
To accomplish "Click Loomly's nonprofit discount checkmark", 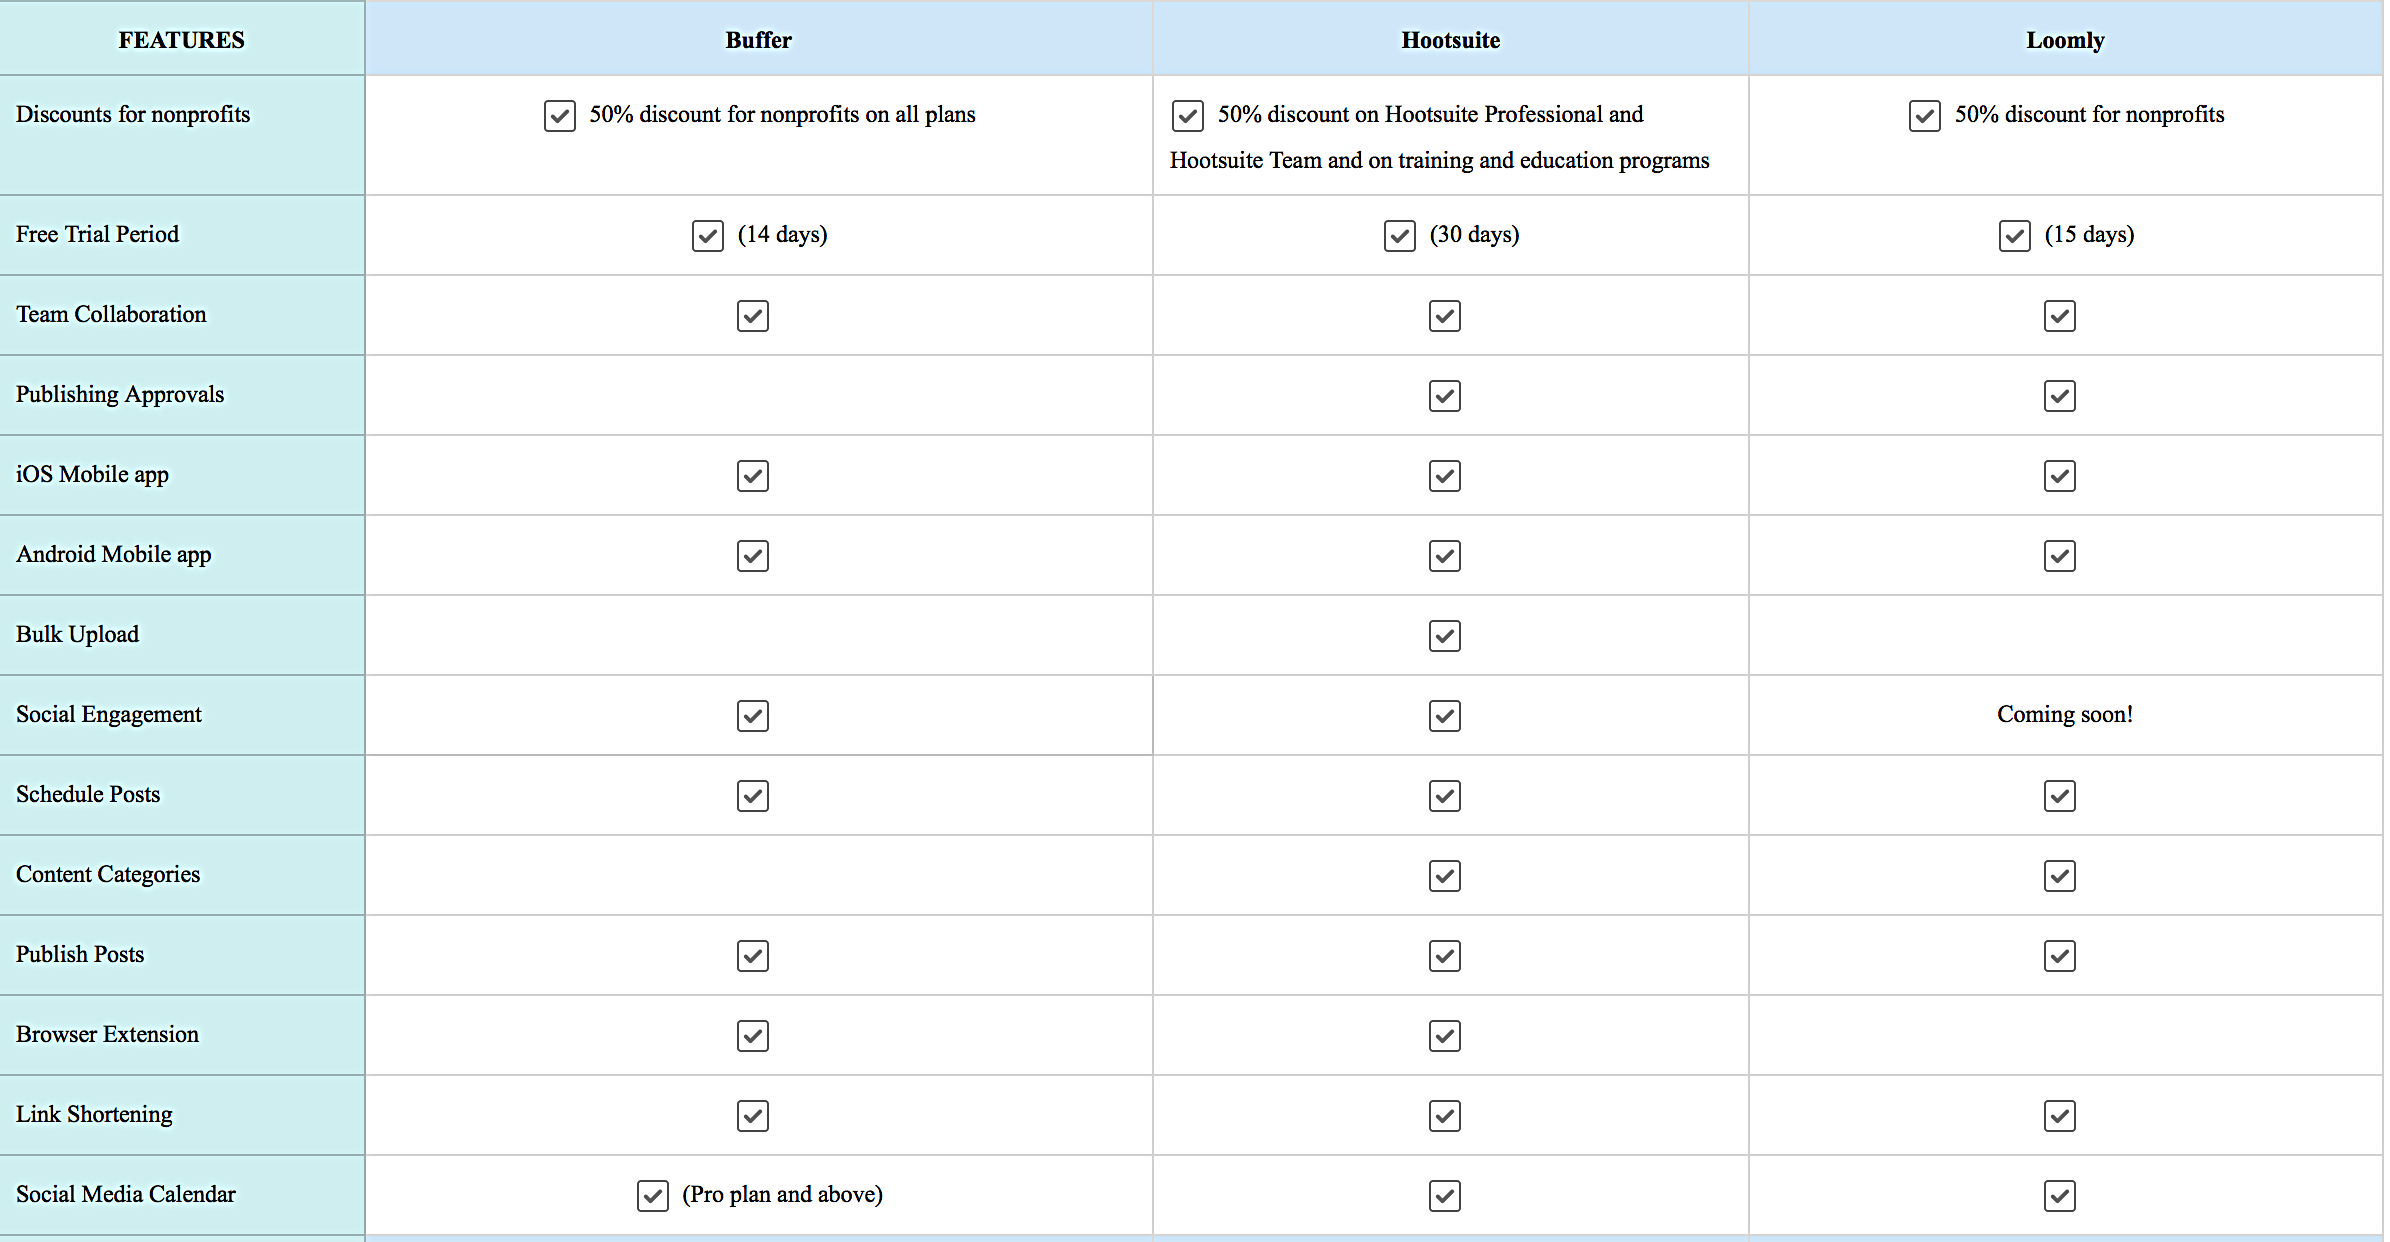I will (1925, 116).
